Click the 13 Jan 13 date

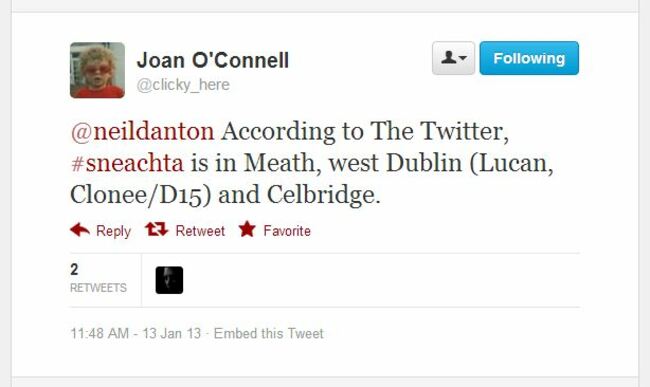pos(172,334)
